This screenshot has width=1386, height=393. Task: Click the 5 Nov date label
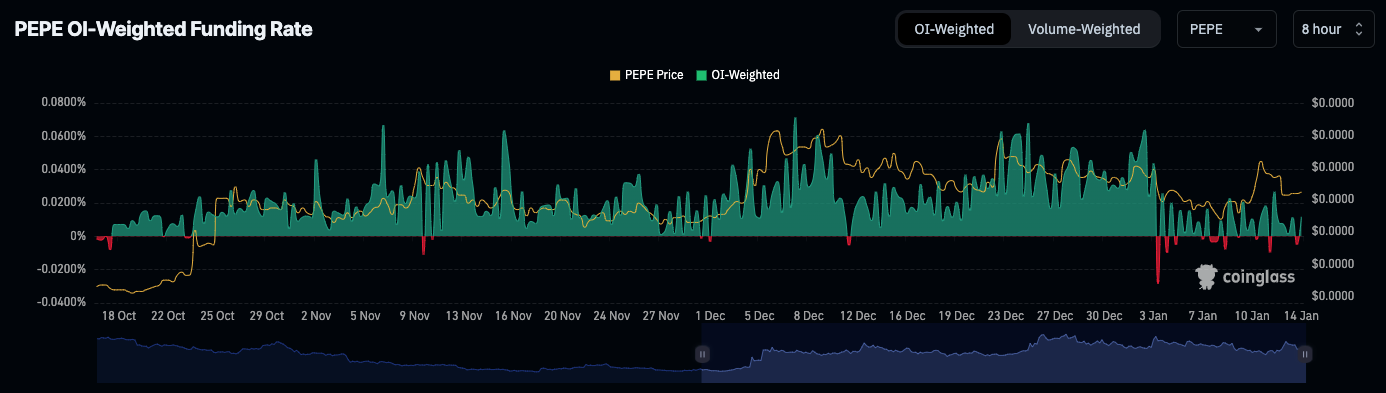tap(365, 316)
